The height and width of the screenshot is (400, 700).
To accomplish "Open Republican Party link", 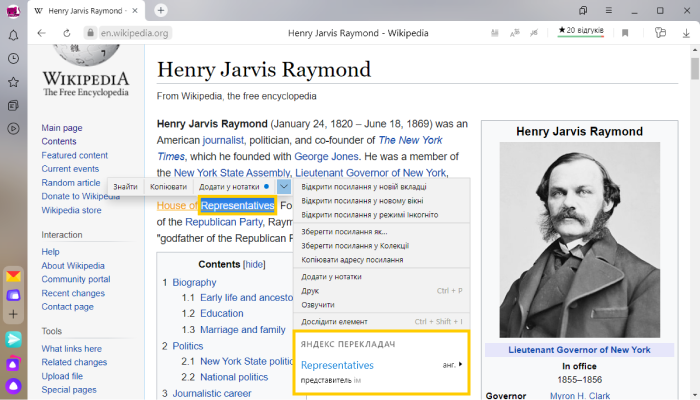I will (224, 222).
